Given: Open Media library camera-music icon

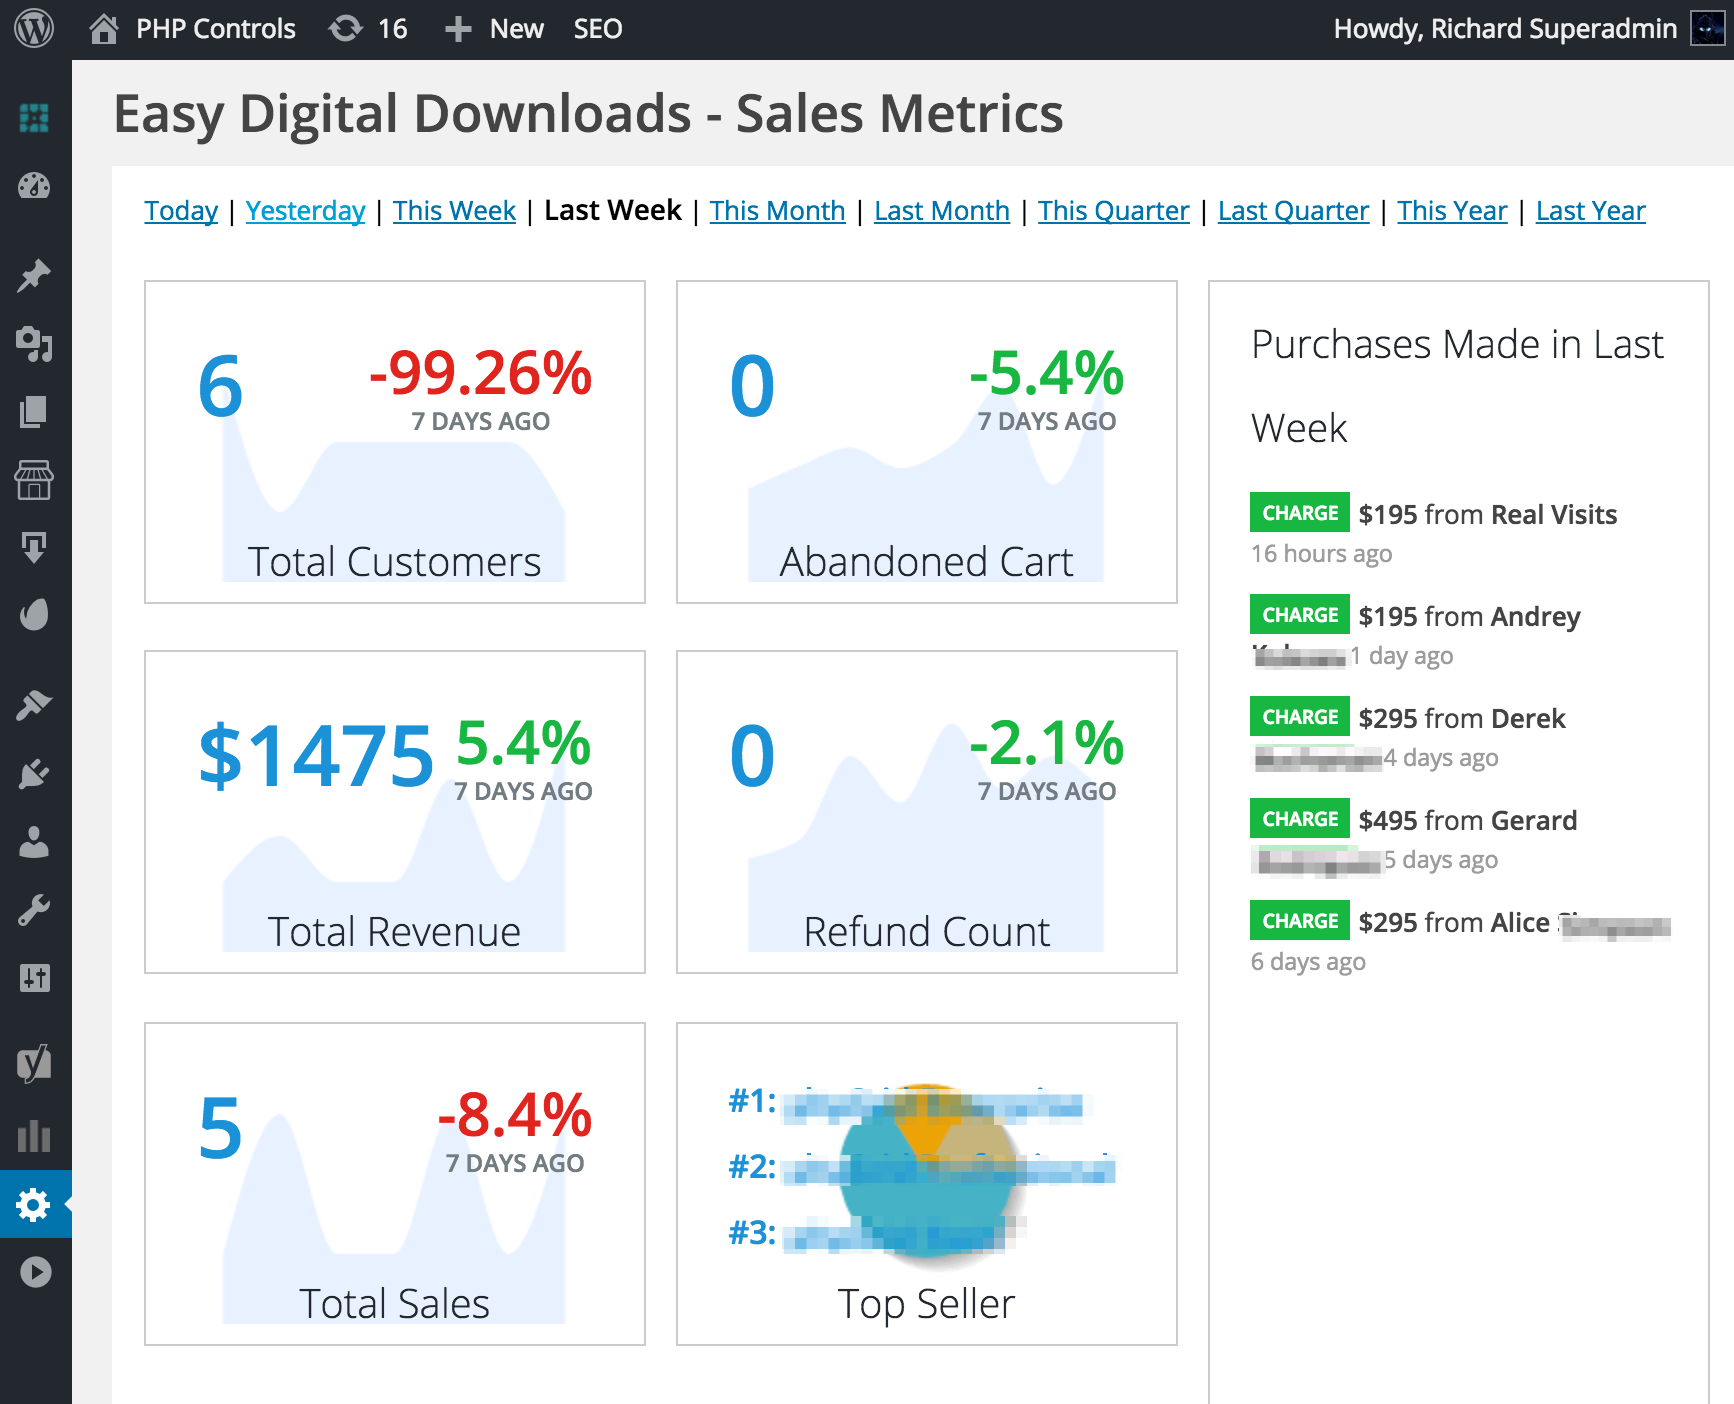Looking at the screenshot, I should 34,344.
